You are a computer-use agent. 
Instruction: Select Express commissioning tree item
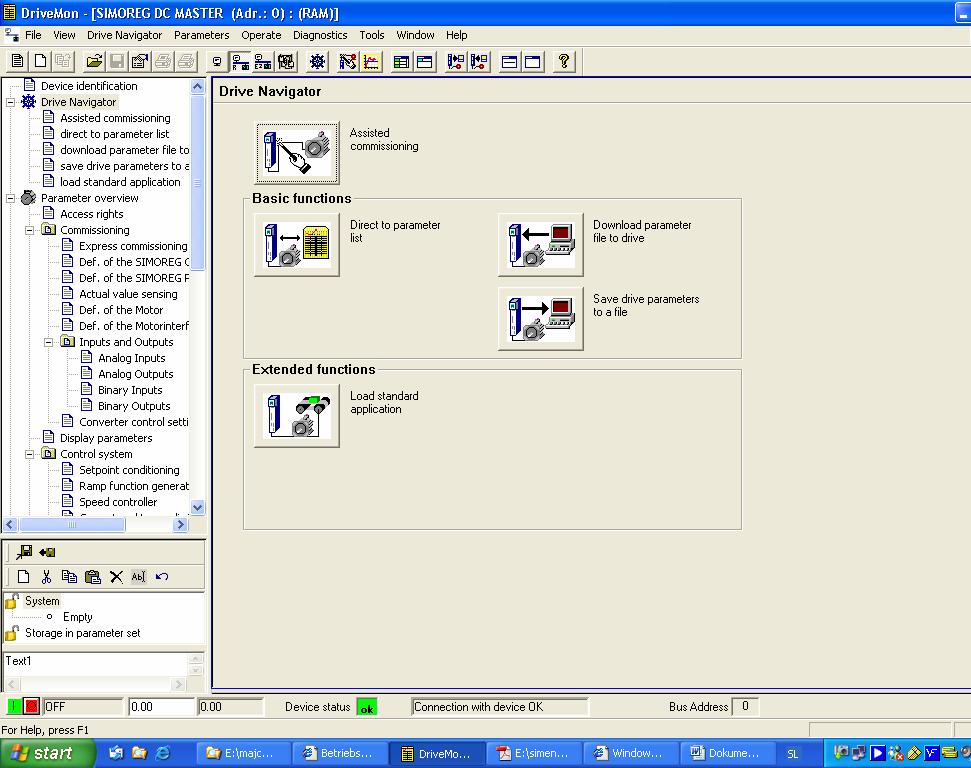tap(133, 247)
